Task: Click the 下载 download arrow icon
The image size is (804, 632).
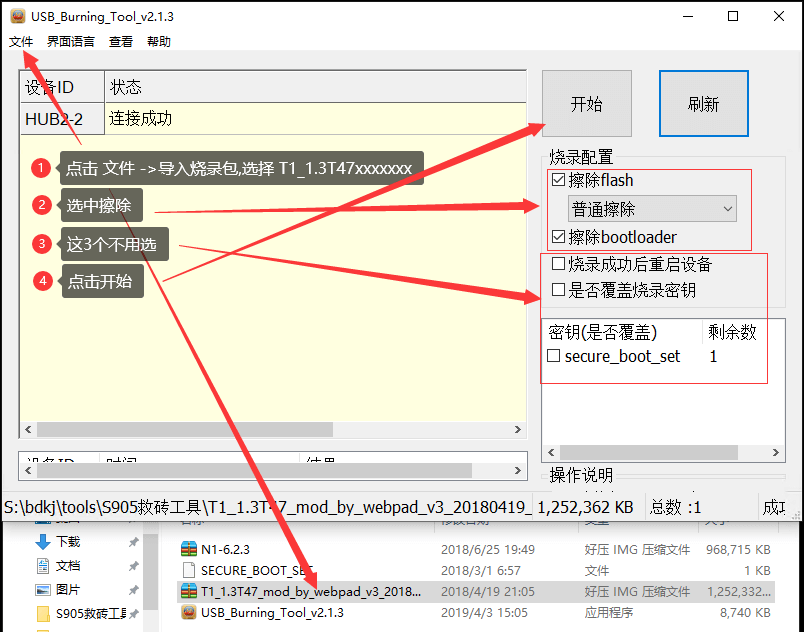Action: click(43, 542)
